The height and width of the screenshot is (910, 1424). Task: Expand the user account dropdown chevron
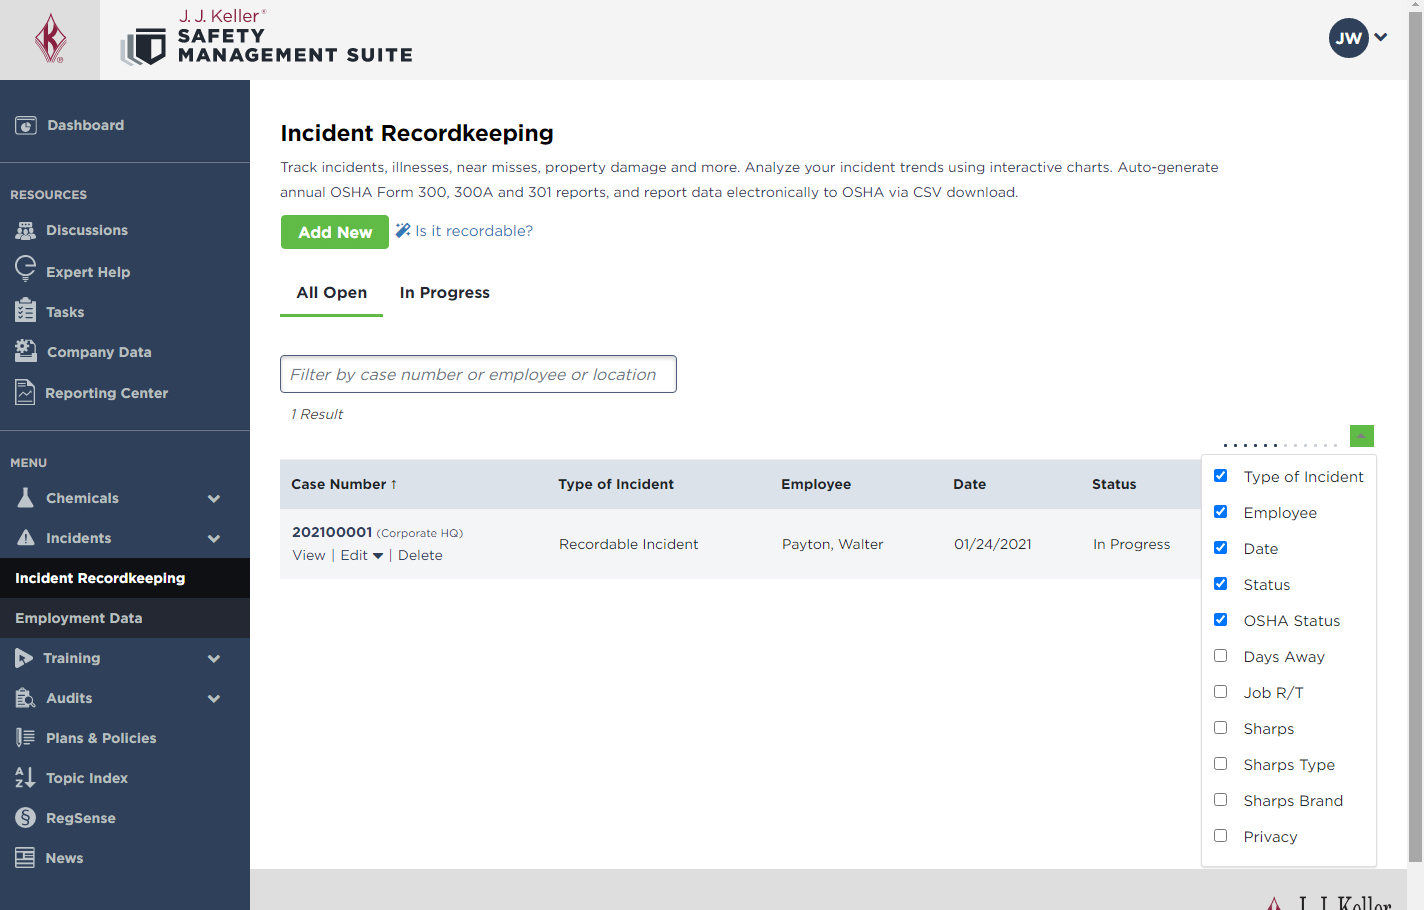click(1381, 37)
